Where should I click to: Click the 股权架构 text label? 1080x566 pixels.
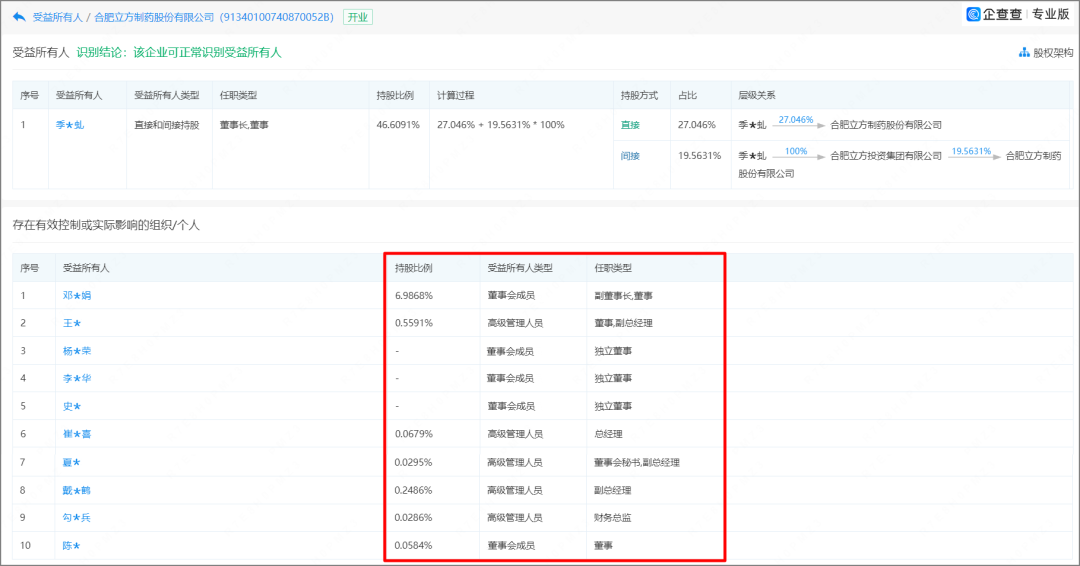pyautogui.click(x=1053, y=52)
